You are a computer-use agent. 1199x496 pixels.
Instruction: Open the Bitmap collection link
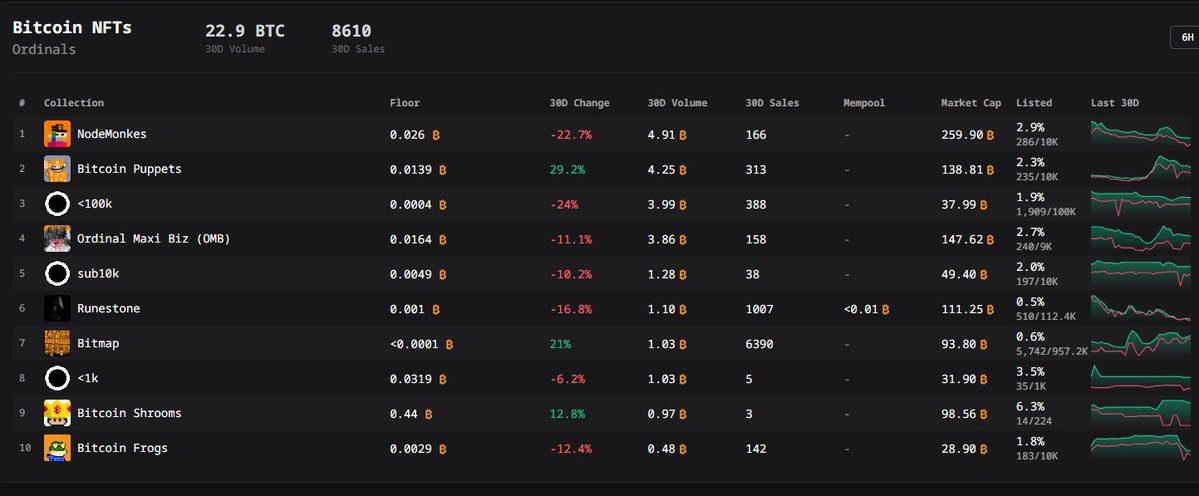click(98, 343)
